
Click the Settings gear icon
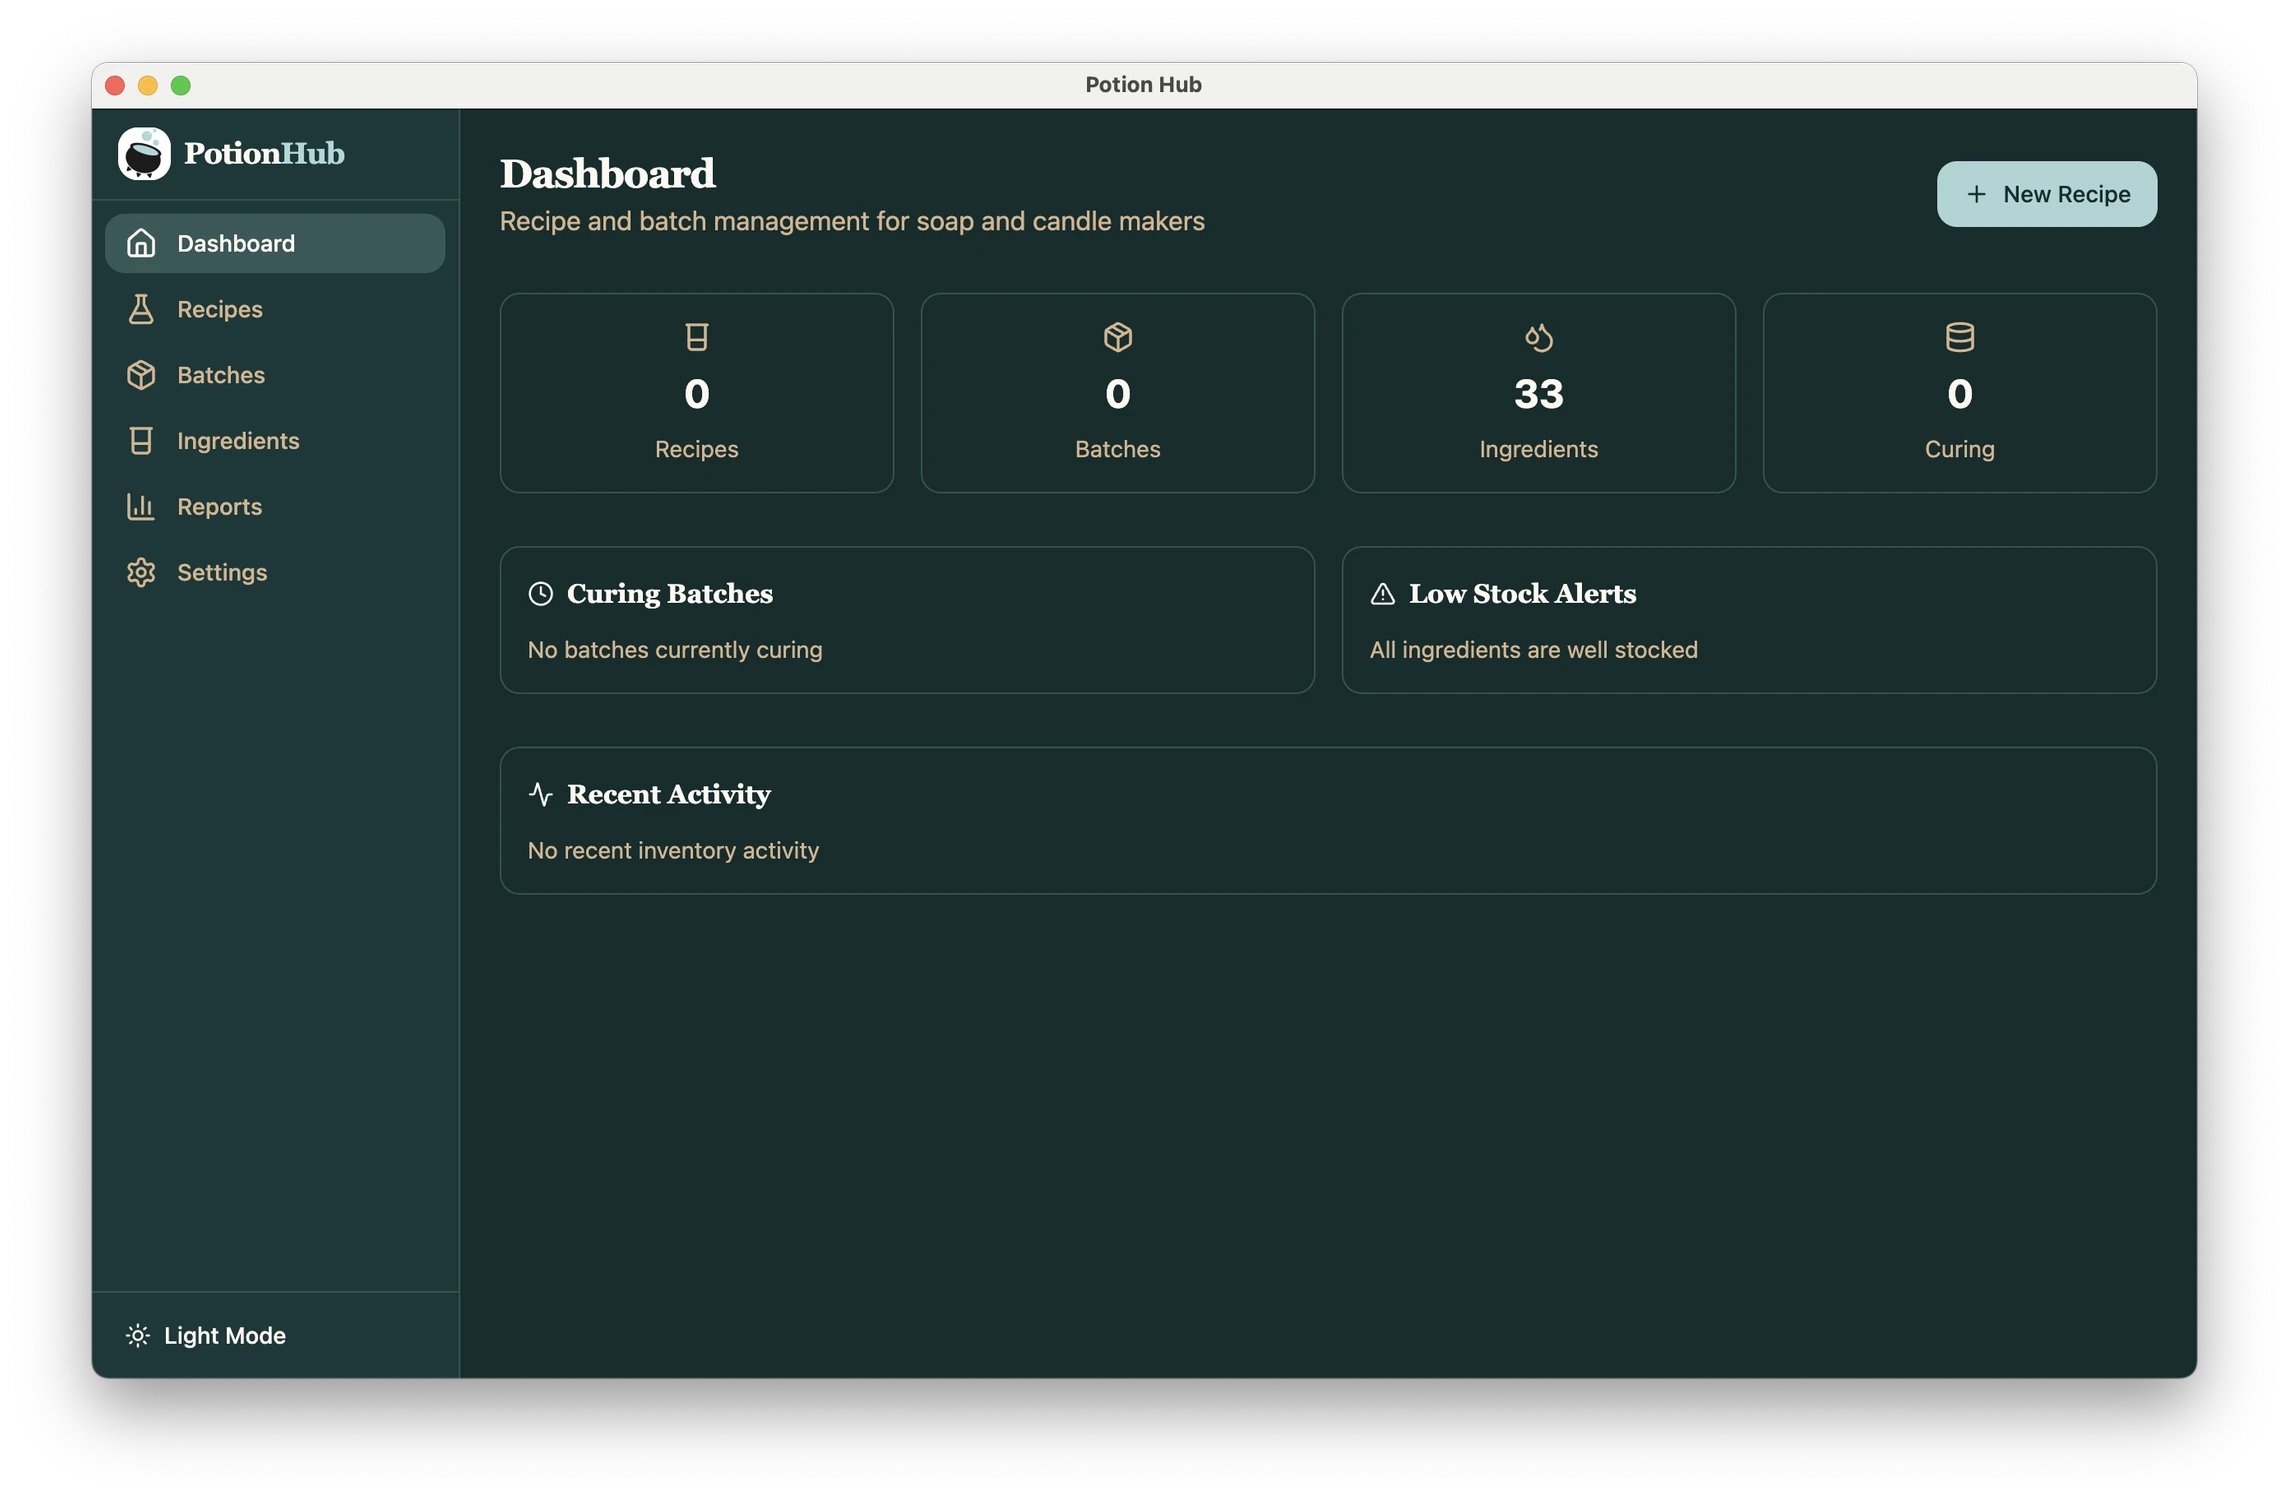pyautogui.click(x=141, y=572)
